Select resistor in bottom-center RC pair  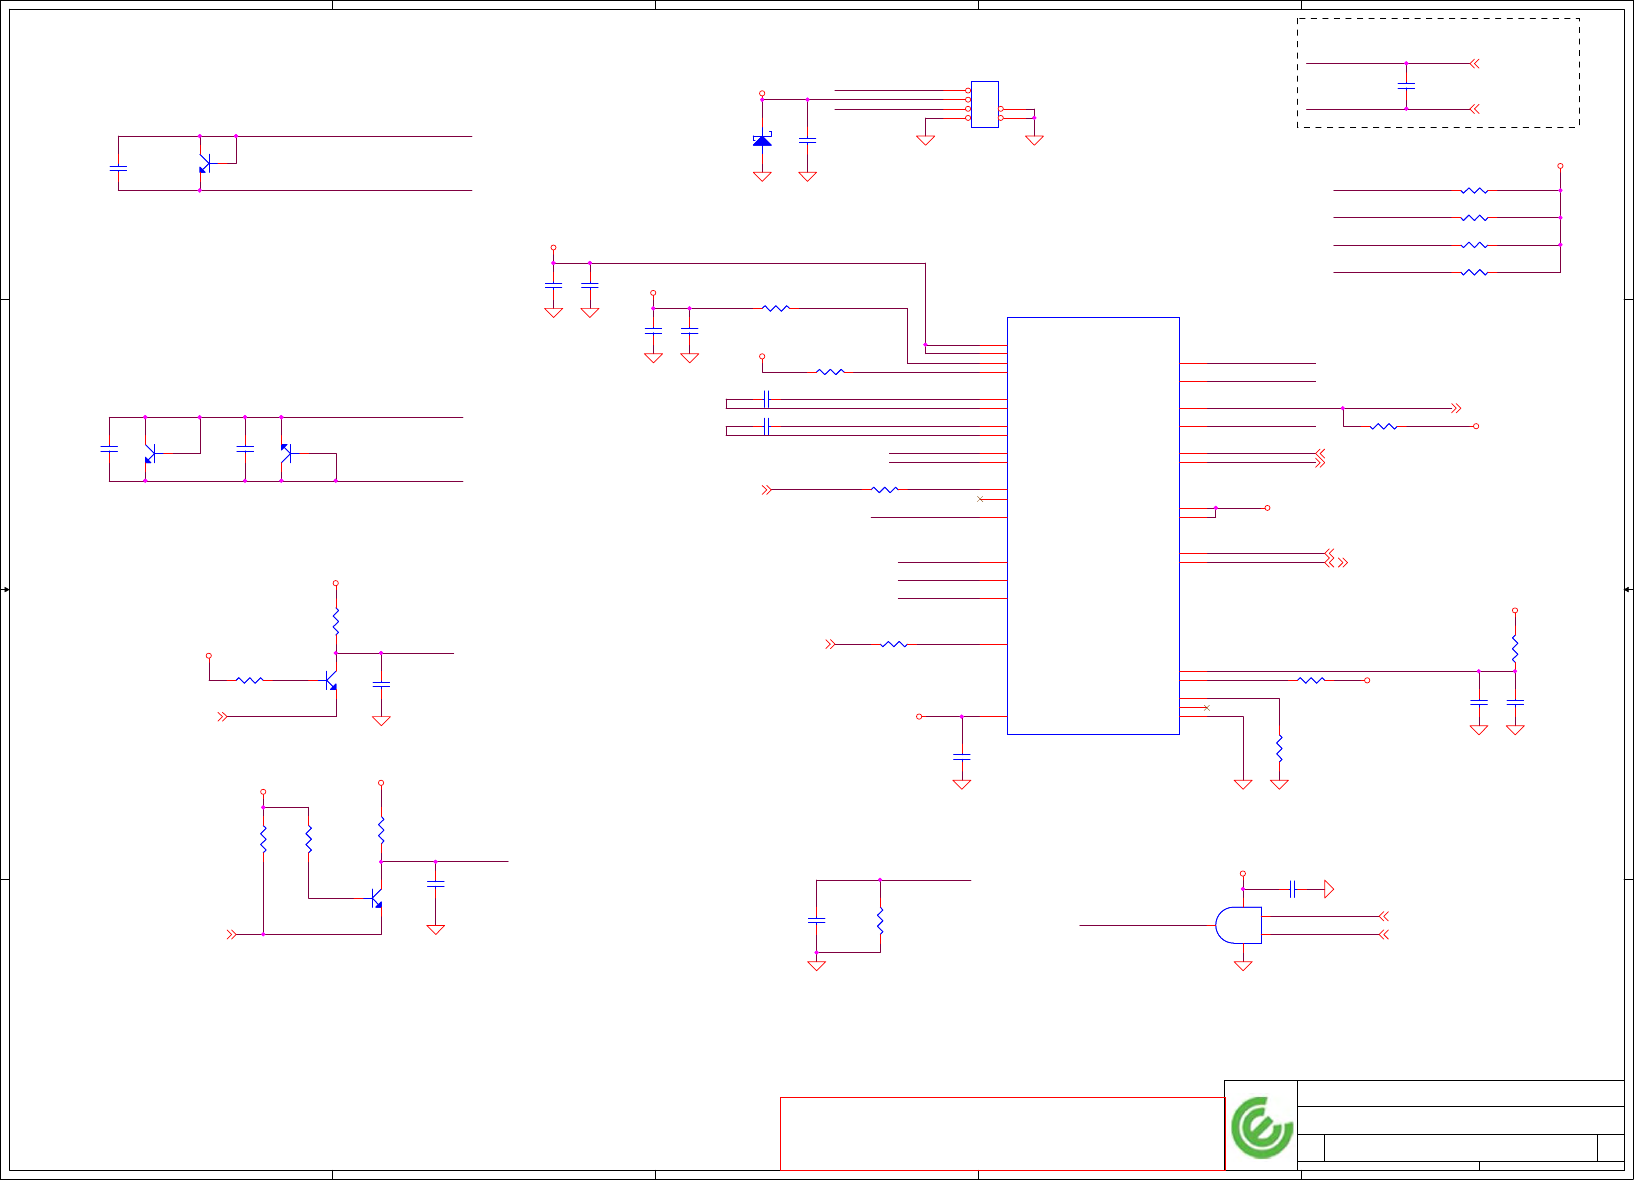(x=880, y=921)
